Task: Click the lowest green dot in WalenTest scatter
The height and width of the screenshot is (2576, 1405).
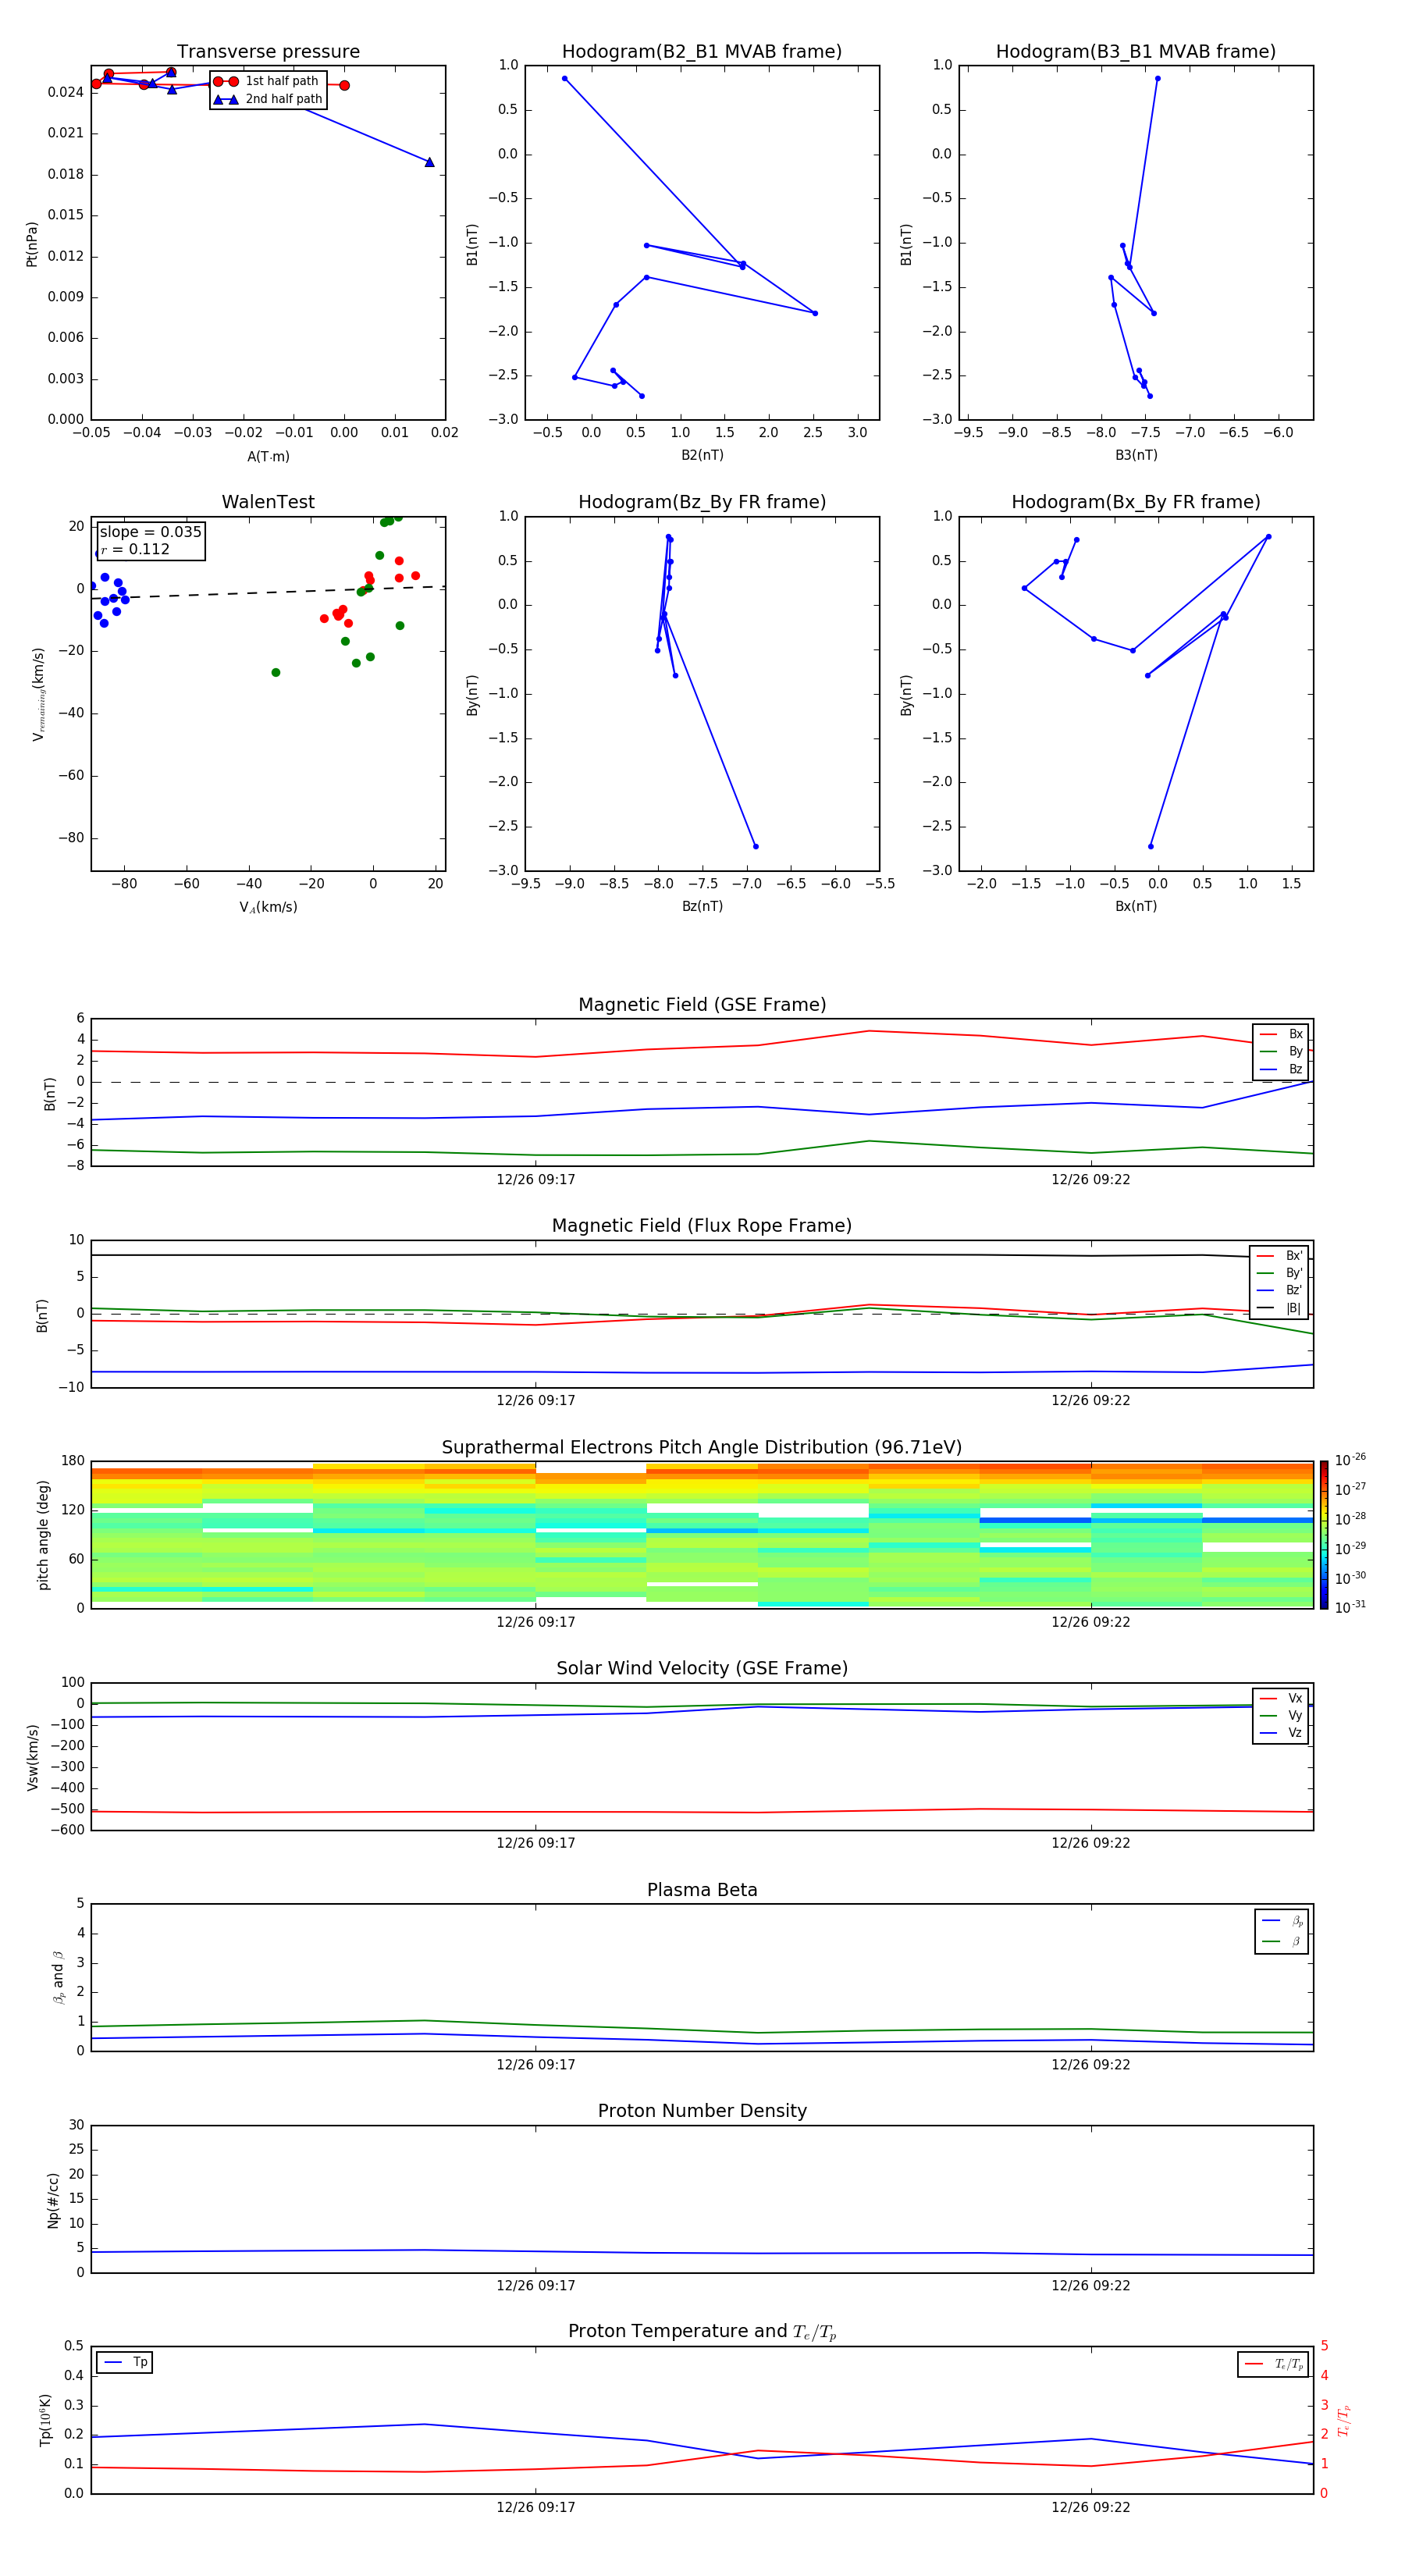Action: click(276, 673)
